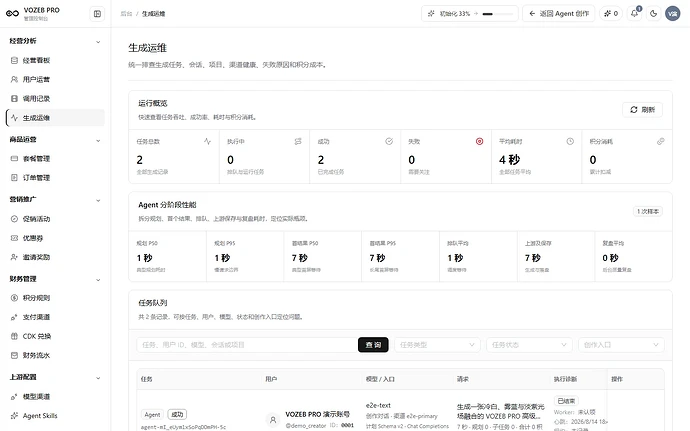Collapse the 经营分析 sidebar group
Screen dimensions: 690x431
[x=98, y=42]
